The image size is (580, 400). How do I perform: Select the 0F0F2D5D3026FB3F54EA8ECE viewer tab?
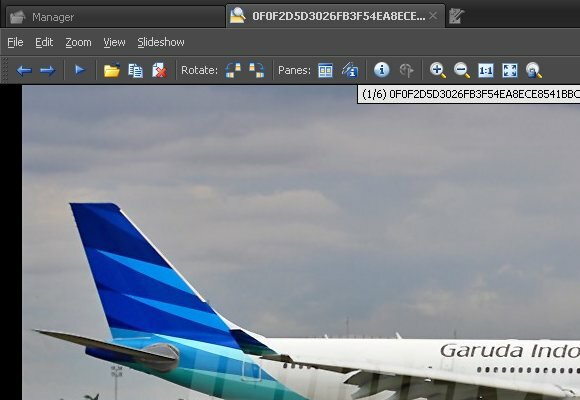(335, 16)
